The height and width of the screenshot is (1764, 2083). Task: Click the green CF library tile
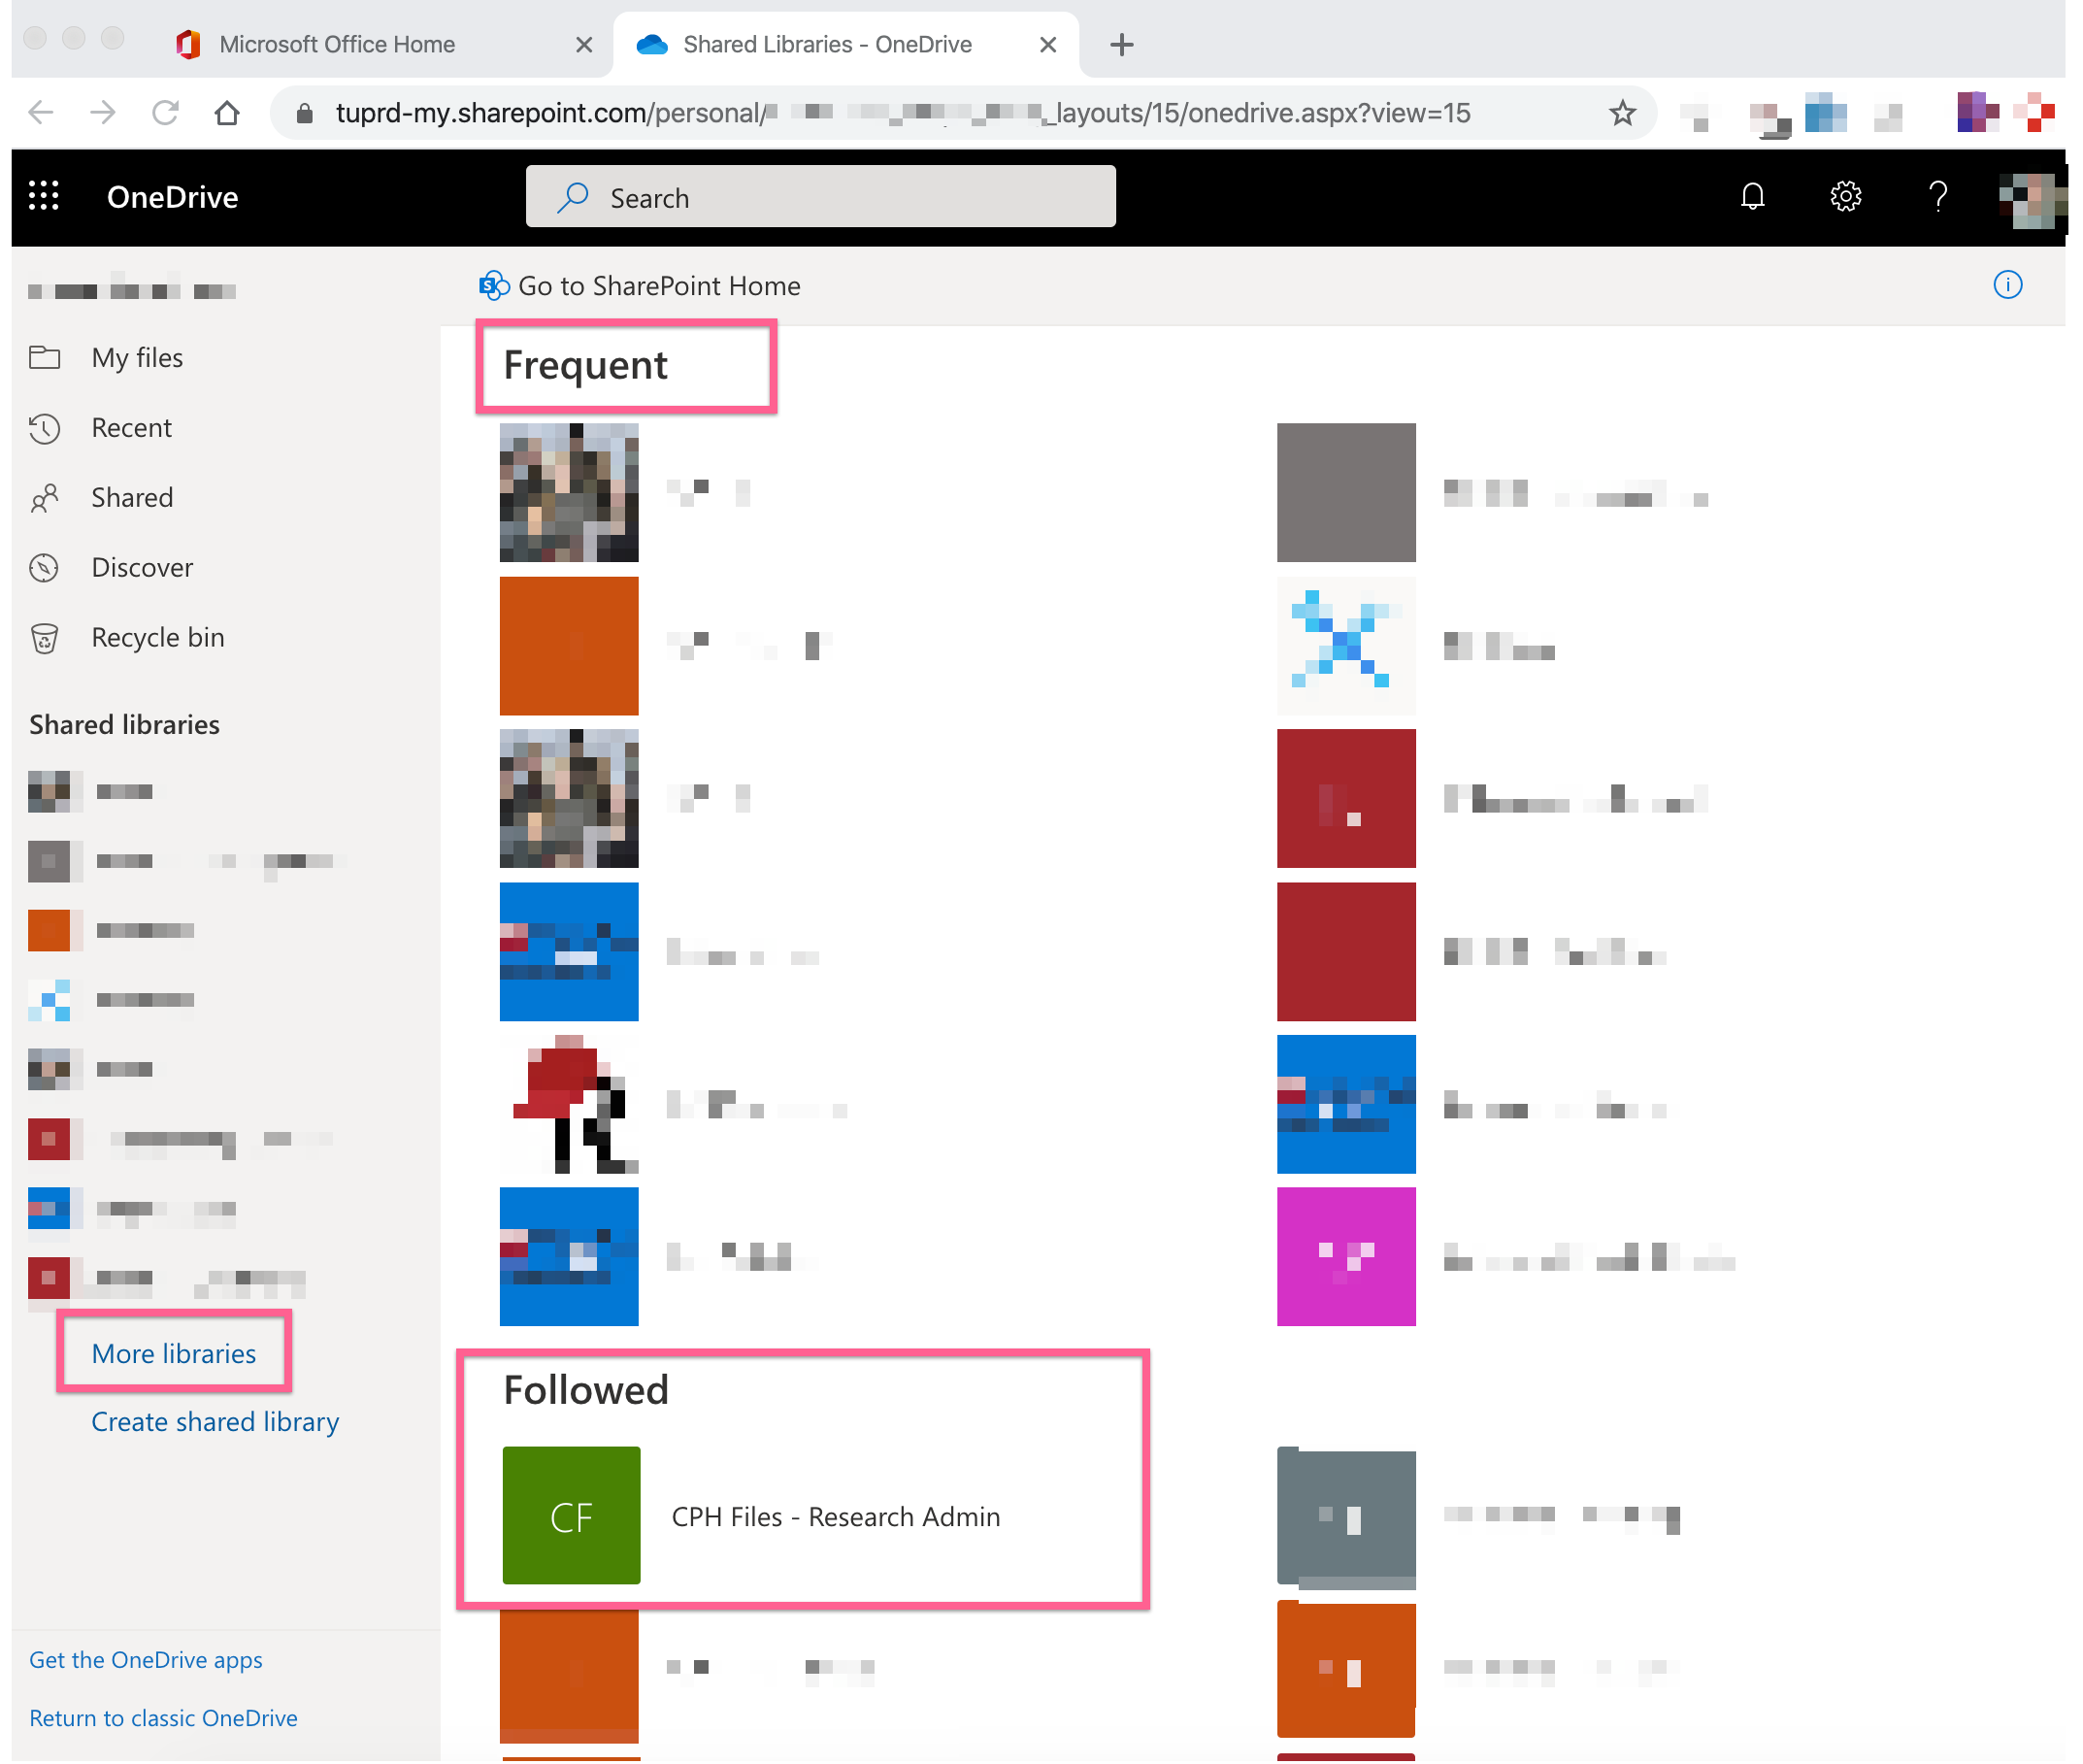click(x=571, y=1517)
